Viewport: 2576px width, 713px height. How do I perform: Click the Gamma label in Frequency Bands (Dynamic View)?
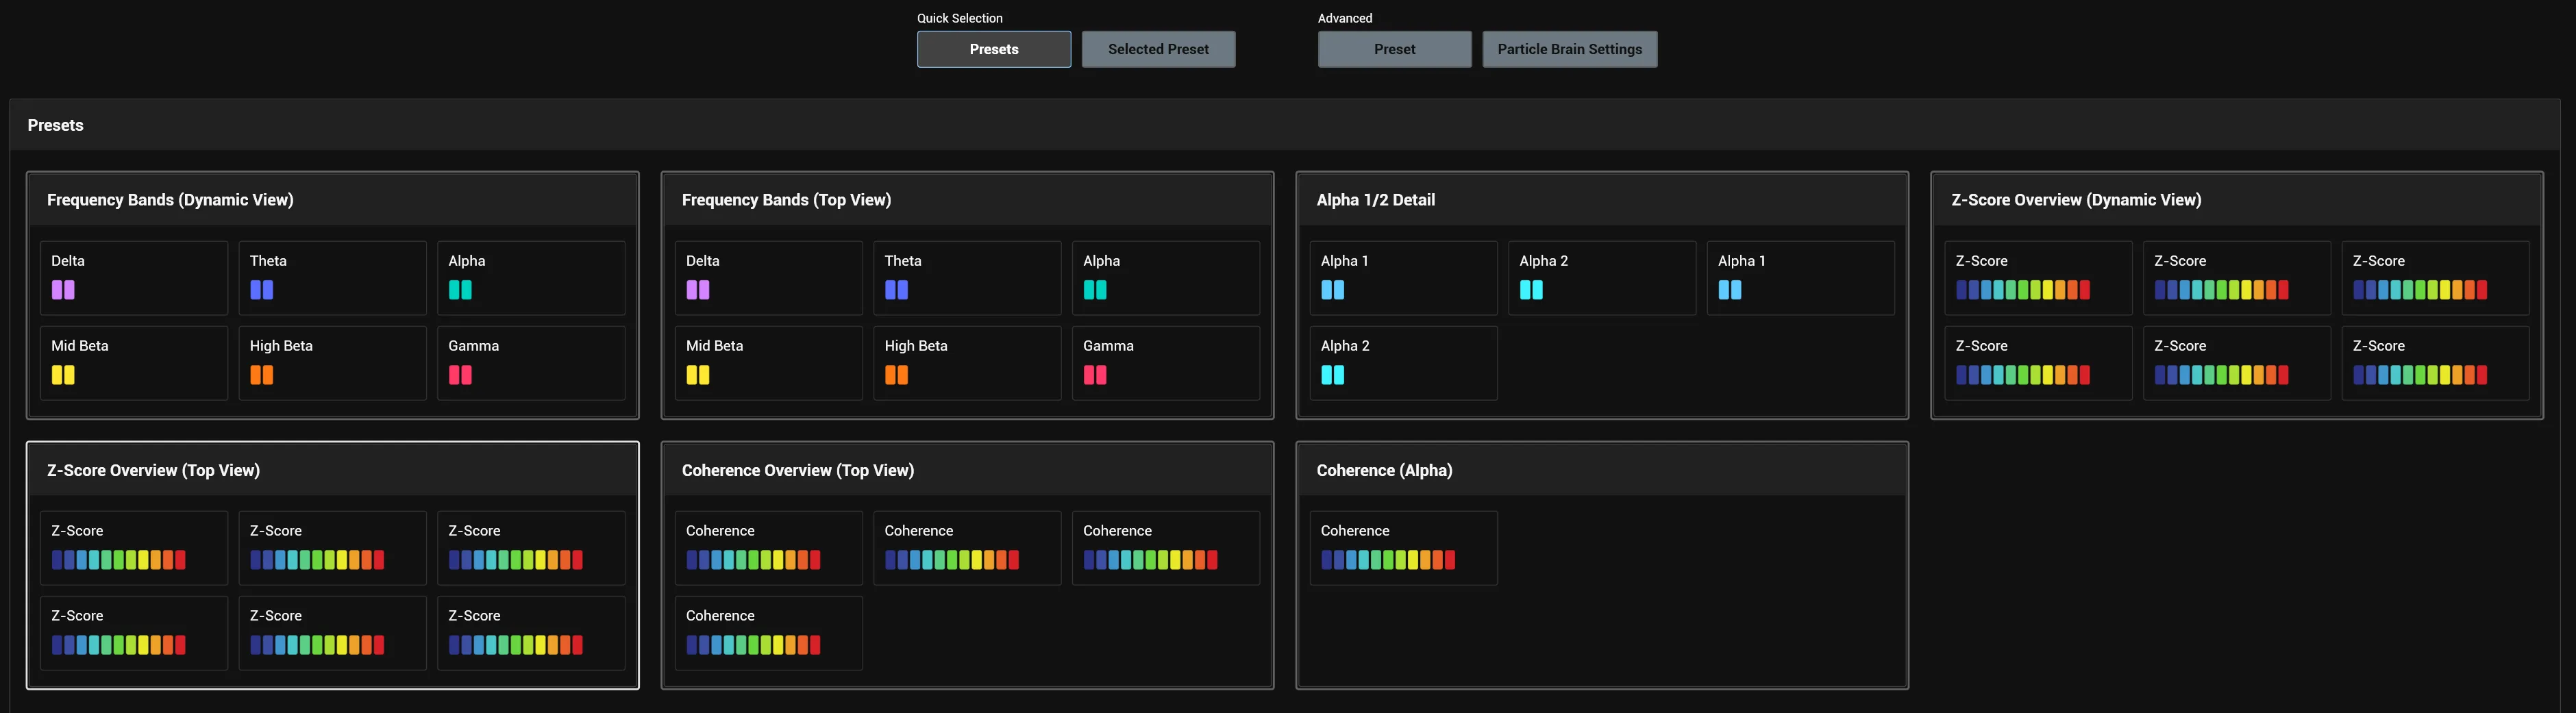(x=473, y=346)
